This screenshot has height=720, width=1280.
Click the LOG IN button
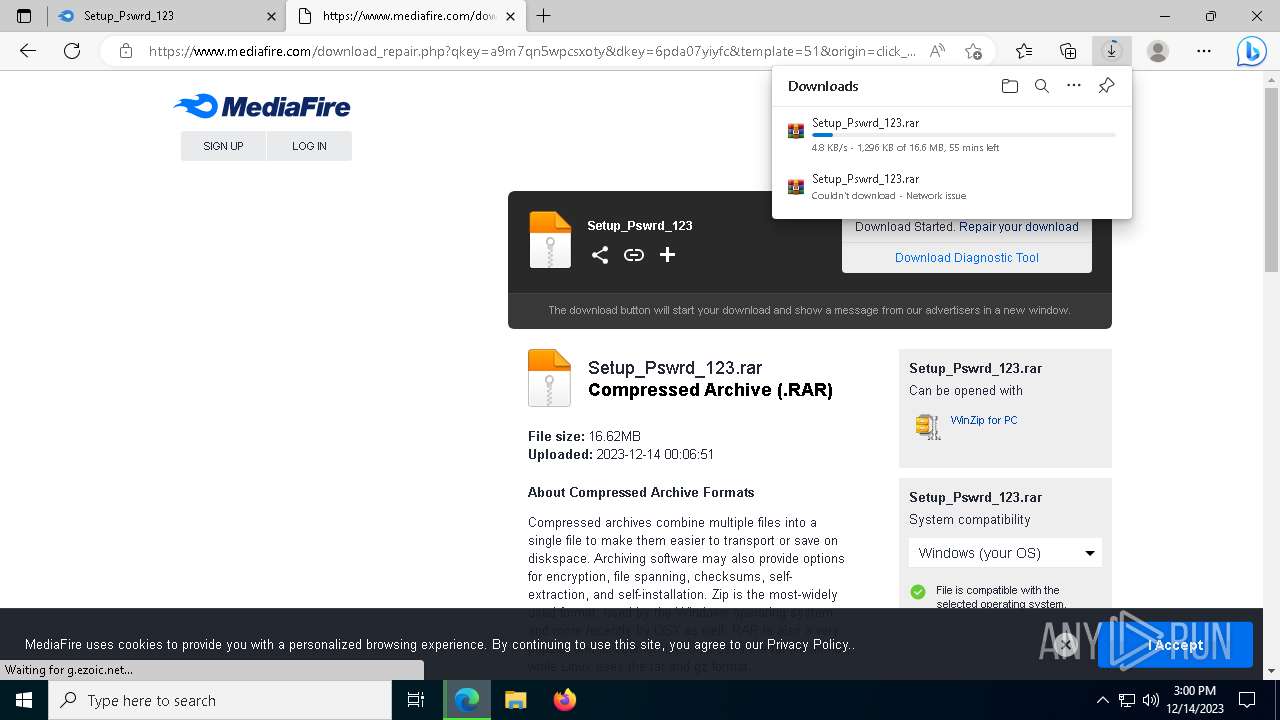(x=309, y=146)
